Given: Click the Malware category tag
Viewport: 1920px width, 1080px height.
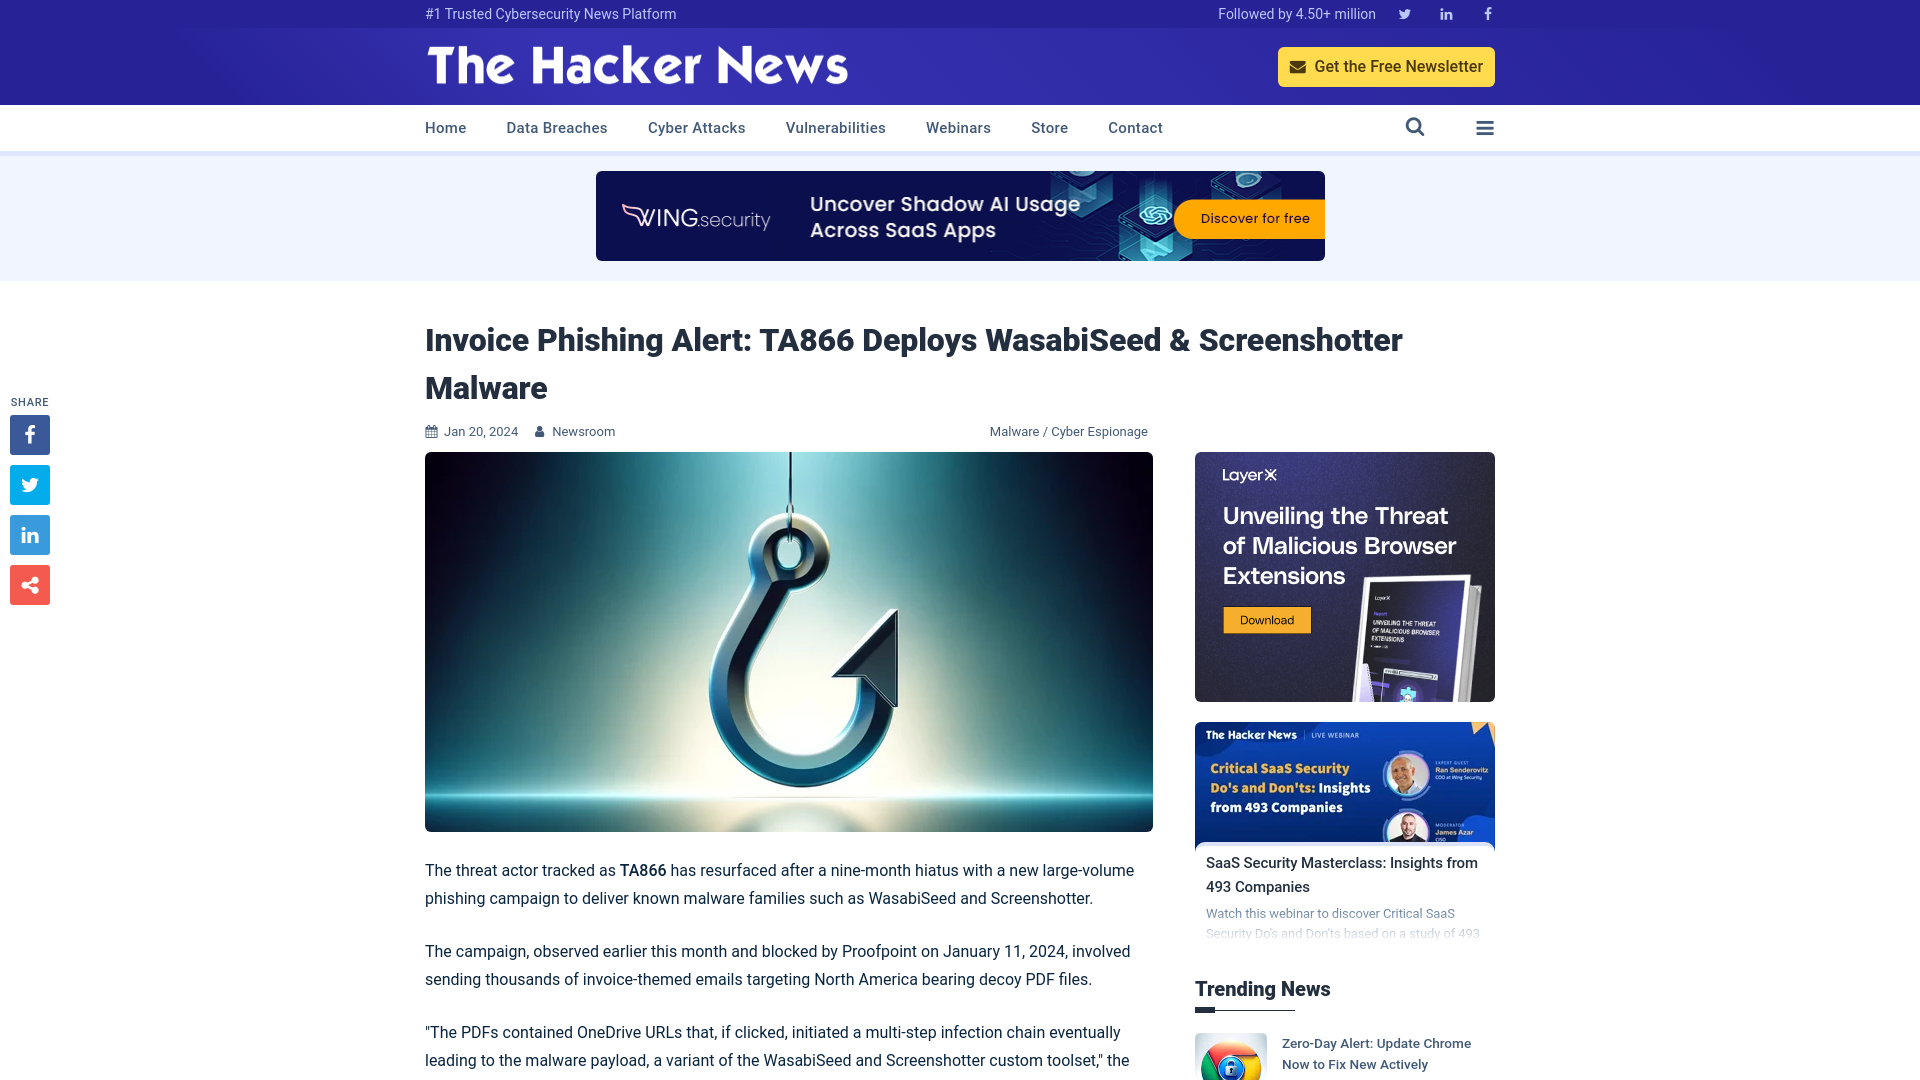Looking at the screenshot, I should click(1014, 430).
